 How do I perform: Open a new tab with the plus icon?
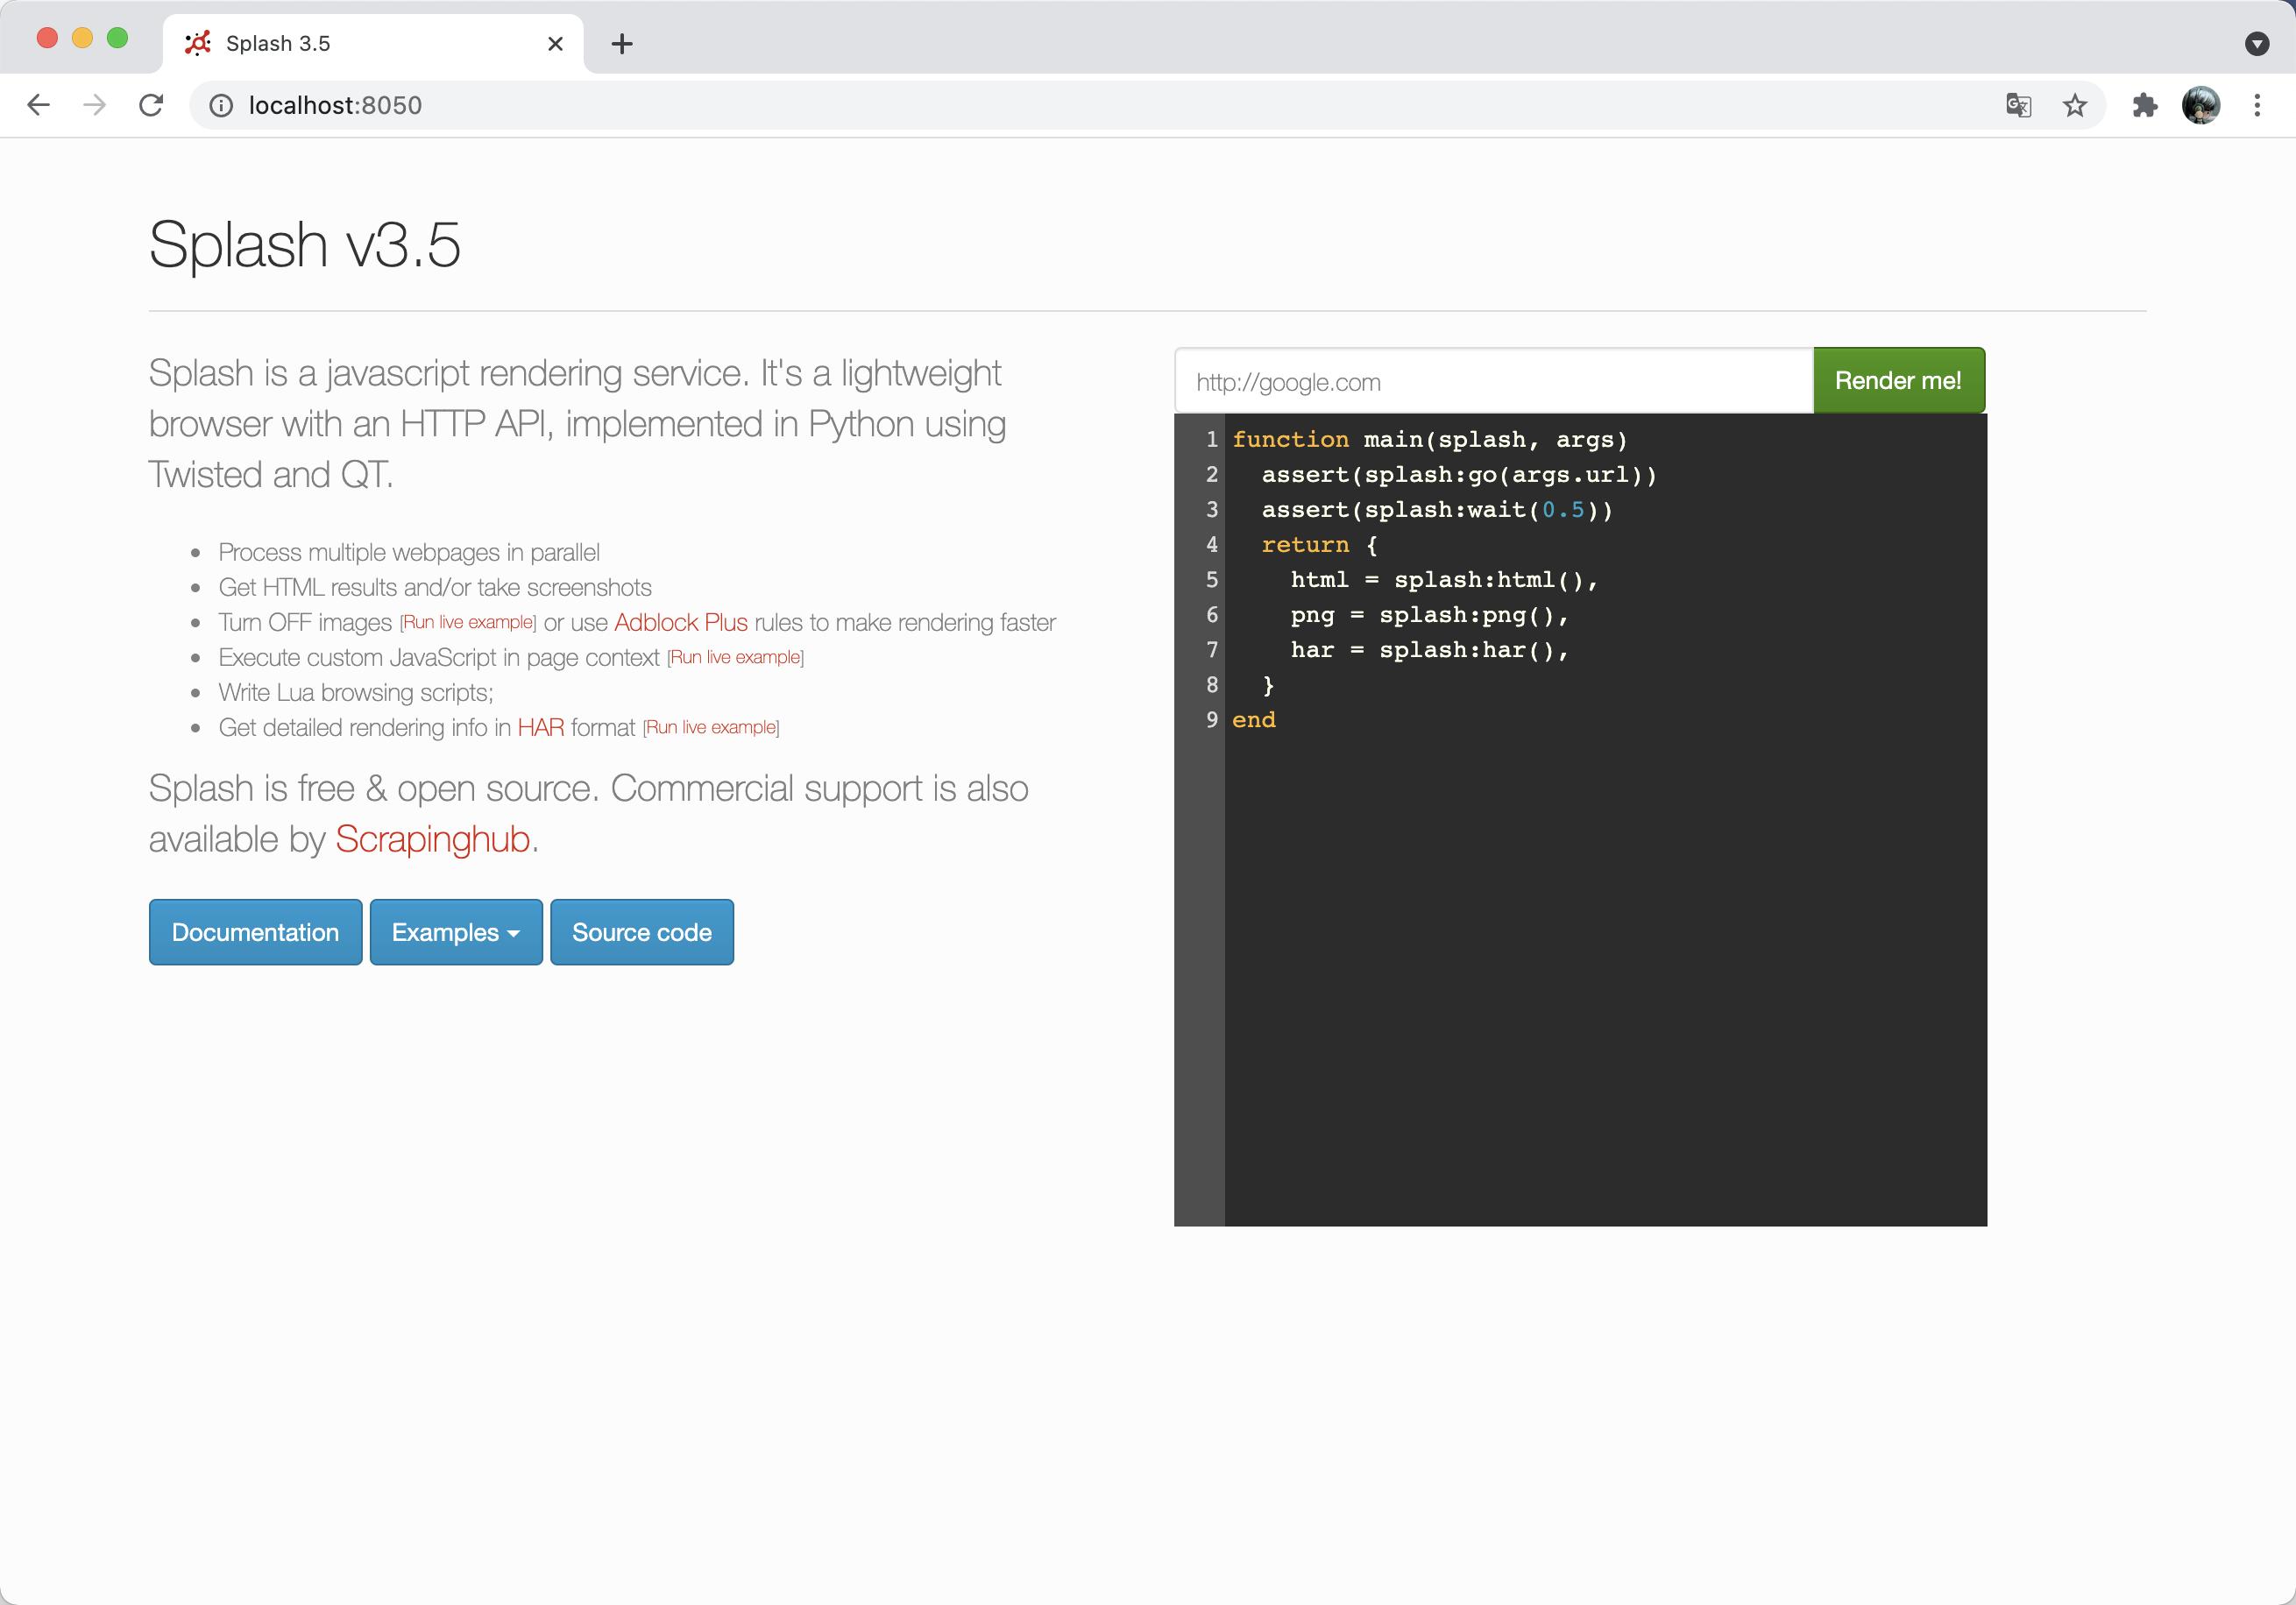tap(622, 43)
